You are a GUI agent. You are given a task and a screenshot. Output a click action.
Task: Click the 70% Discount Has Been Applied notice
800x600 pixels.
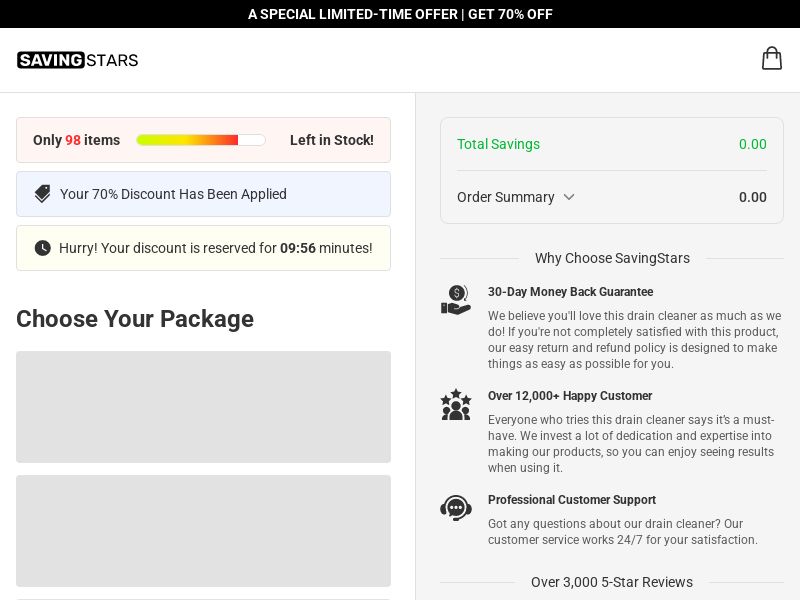point(173,194)
